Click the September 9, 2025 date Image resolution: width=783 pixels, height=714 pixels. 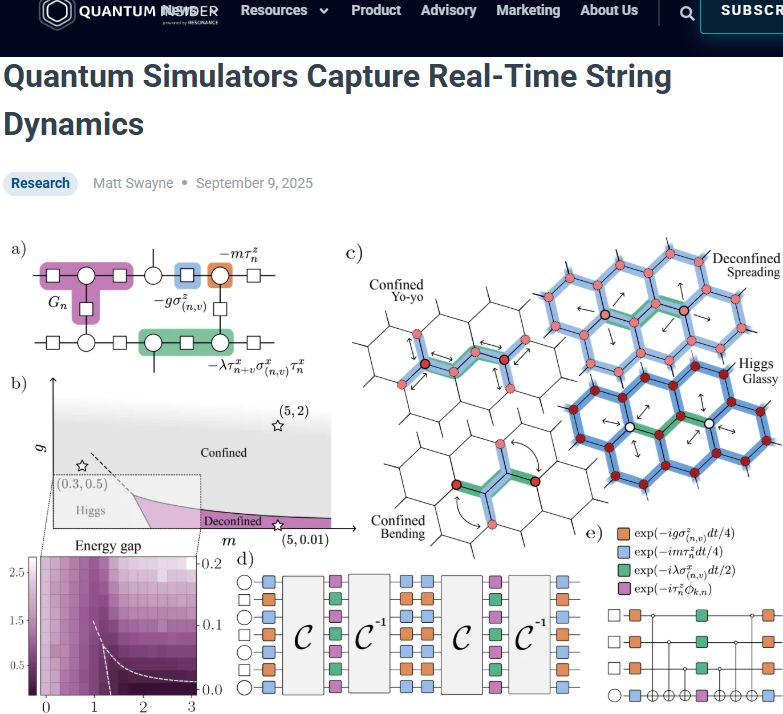254,183
